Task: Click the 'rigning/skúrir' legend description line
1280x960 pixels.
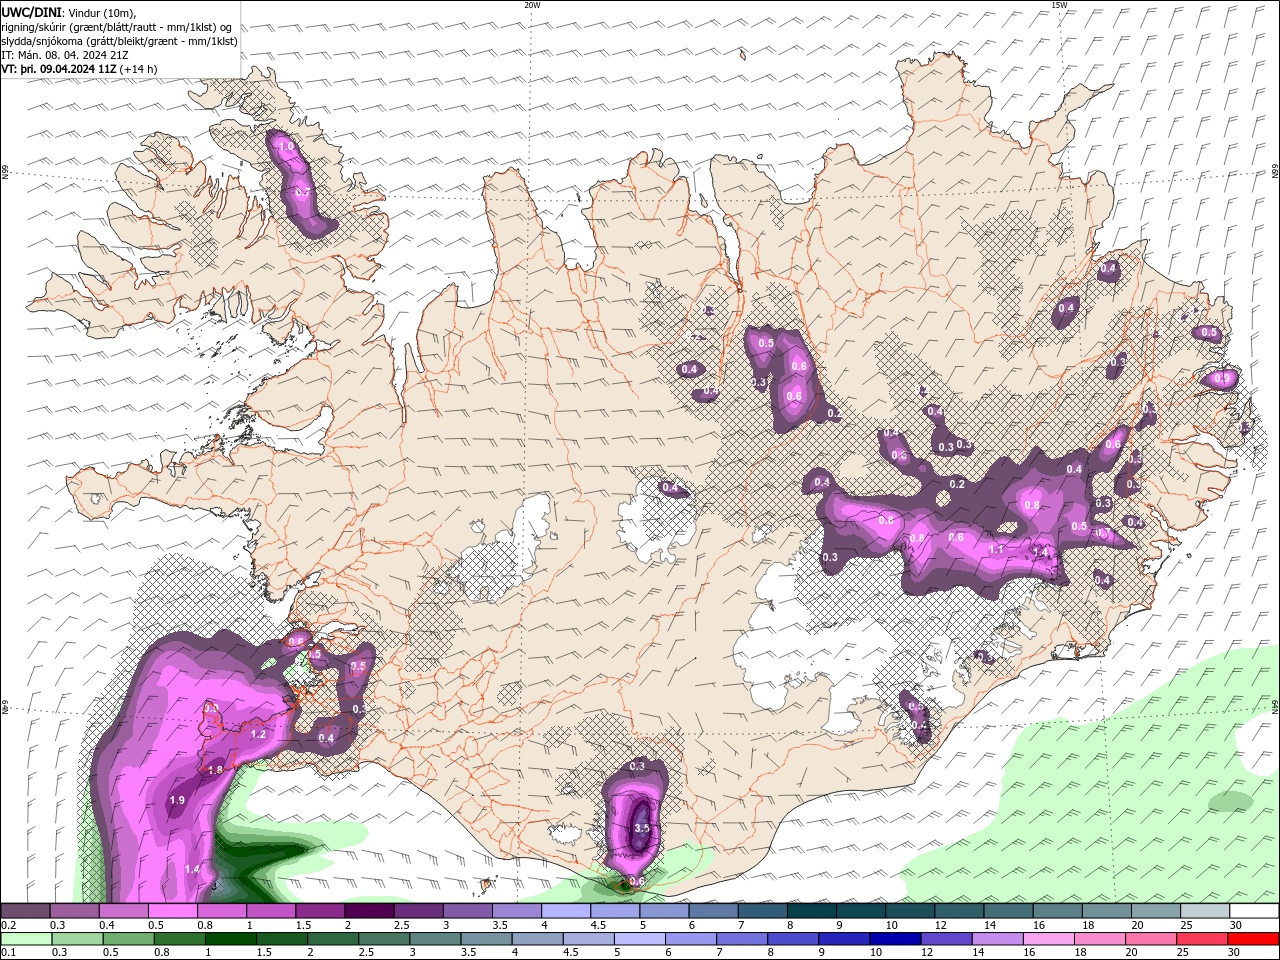Action: point(118,26)
